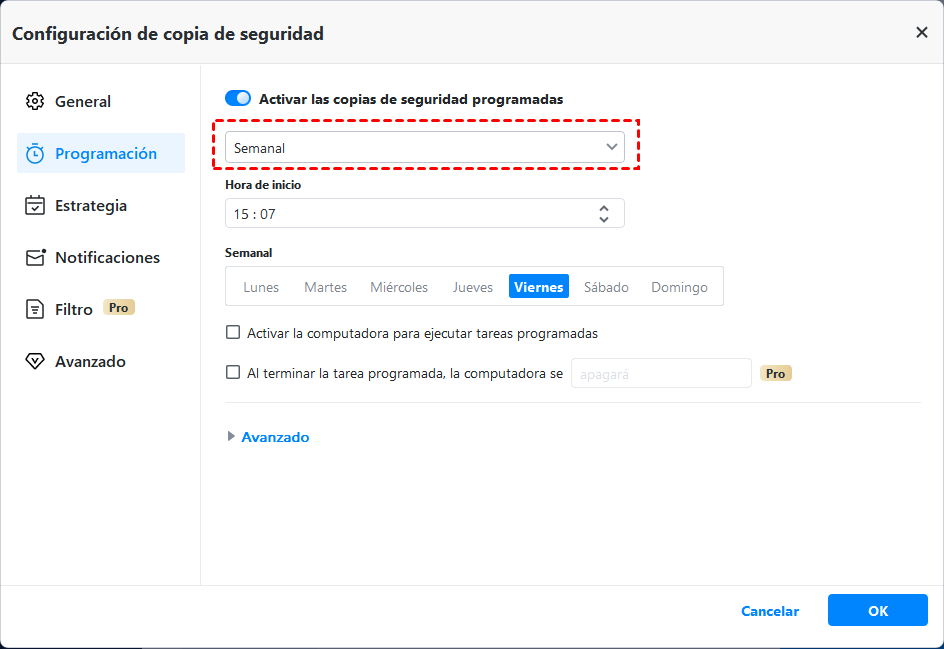Click the Programación clock icon
This screenshot has height=649, width=944.
point(35,153)
